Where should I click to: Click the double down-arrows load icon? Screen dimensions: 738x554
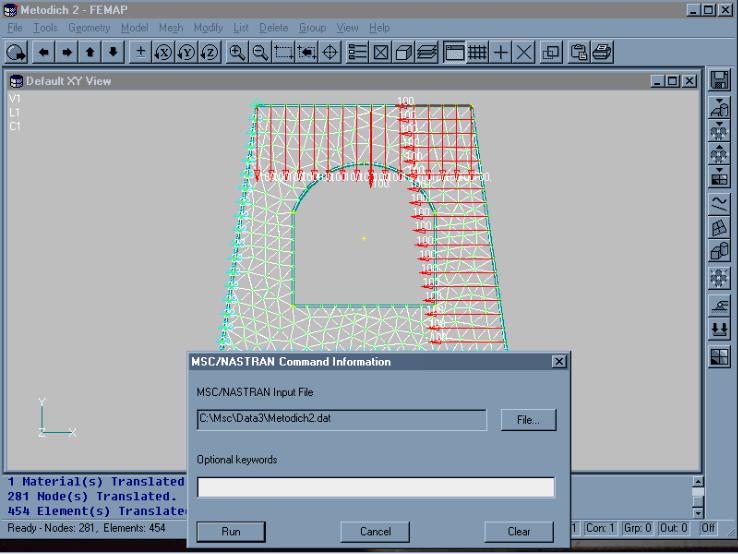pos(719,329)
